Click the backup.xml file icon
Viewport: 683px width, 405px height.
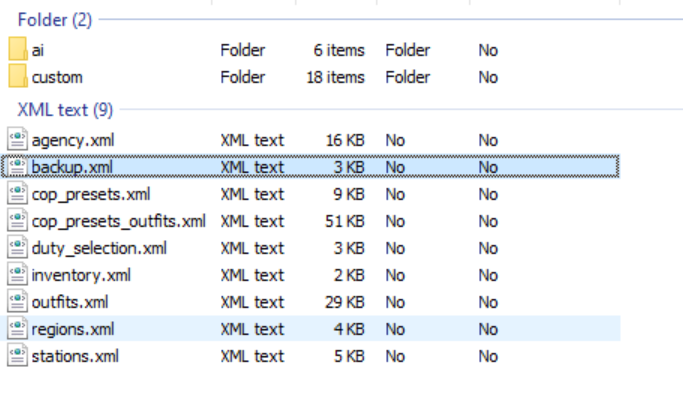pyautogui.click(x=18, y=167)
